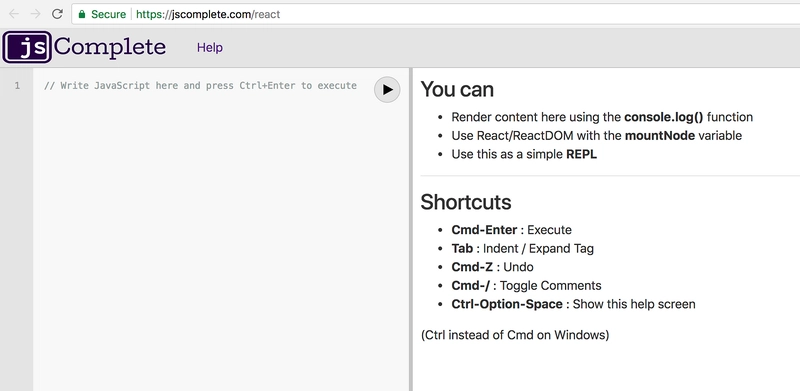Select line number 1 in the gutter
800x391 pixels.
point(17,86)
